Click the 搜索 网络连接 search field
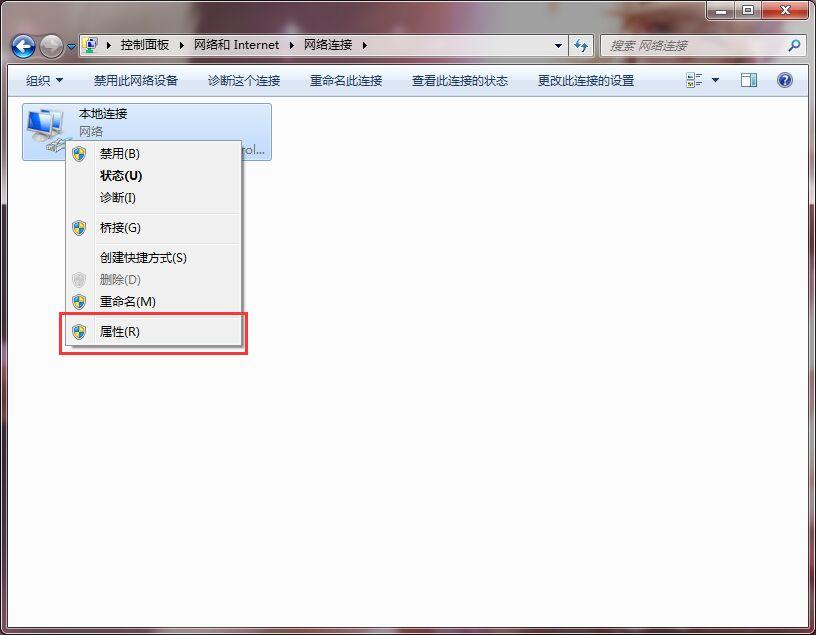The width and height of the screenshot is (816, 635). coord(695,46)
